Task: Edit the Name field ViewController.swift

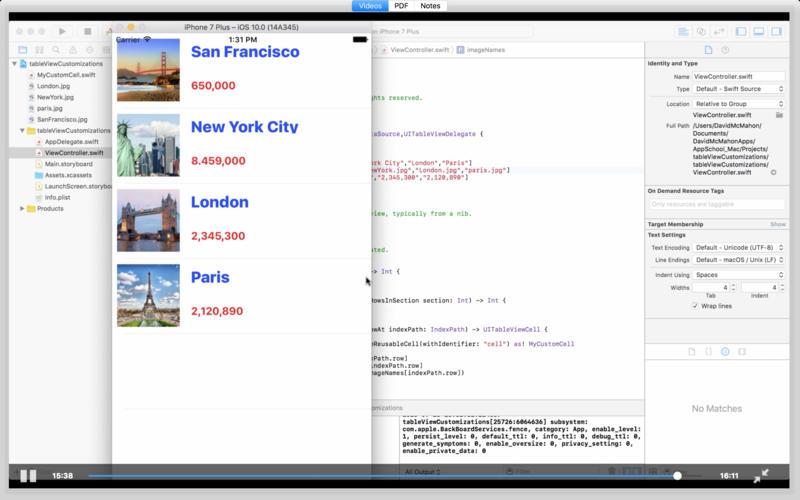Action: click(x=738, y=77)
